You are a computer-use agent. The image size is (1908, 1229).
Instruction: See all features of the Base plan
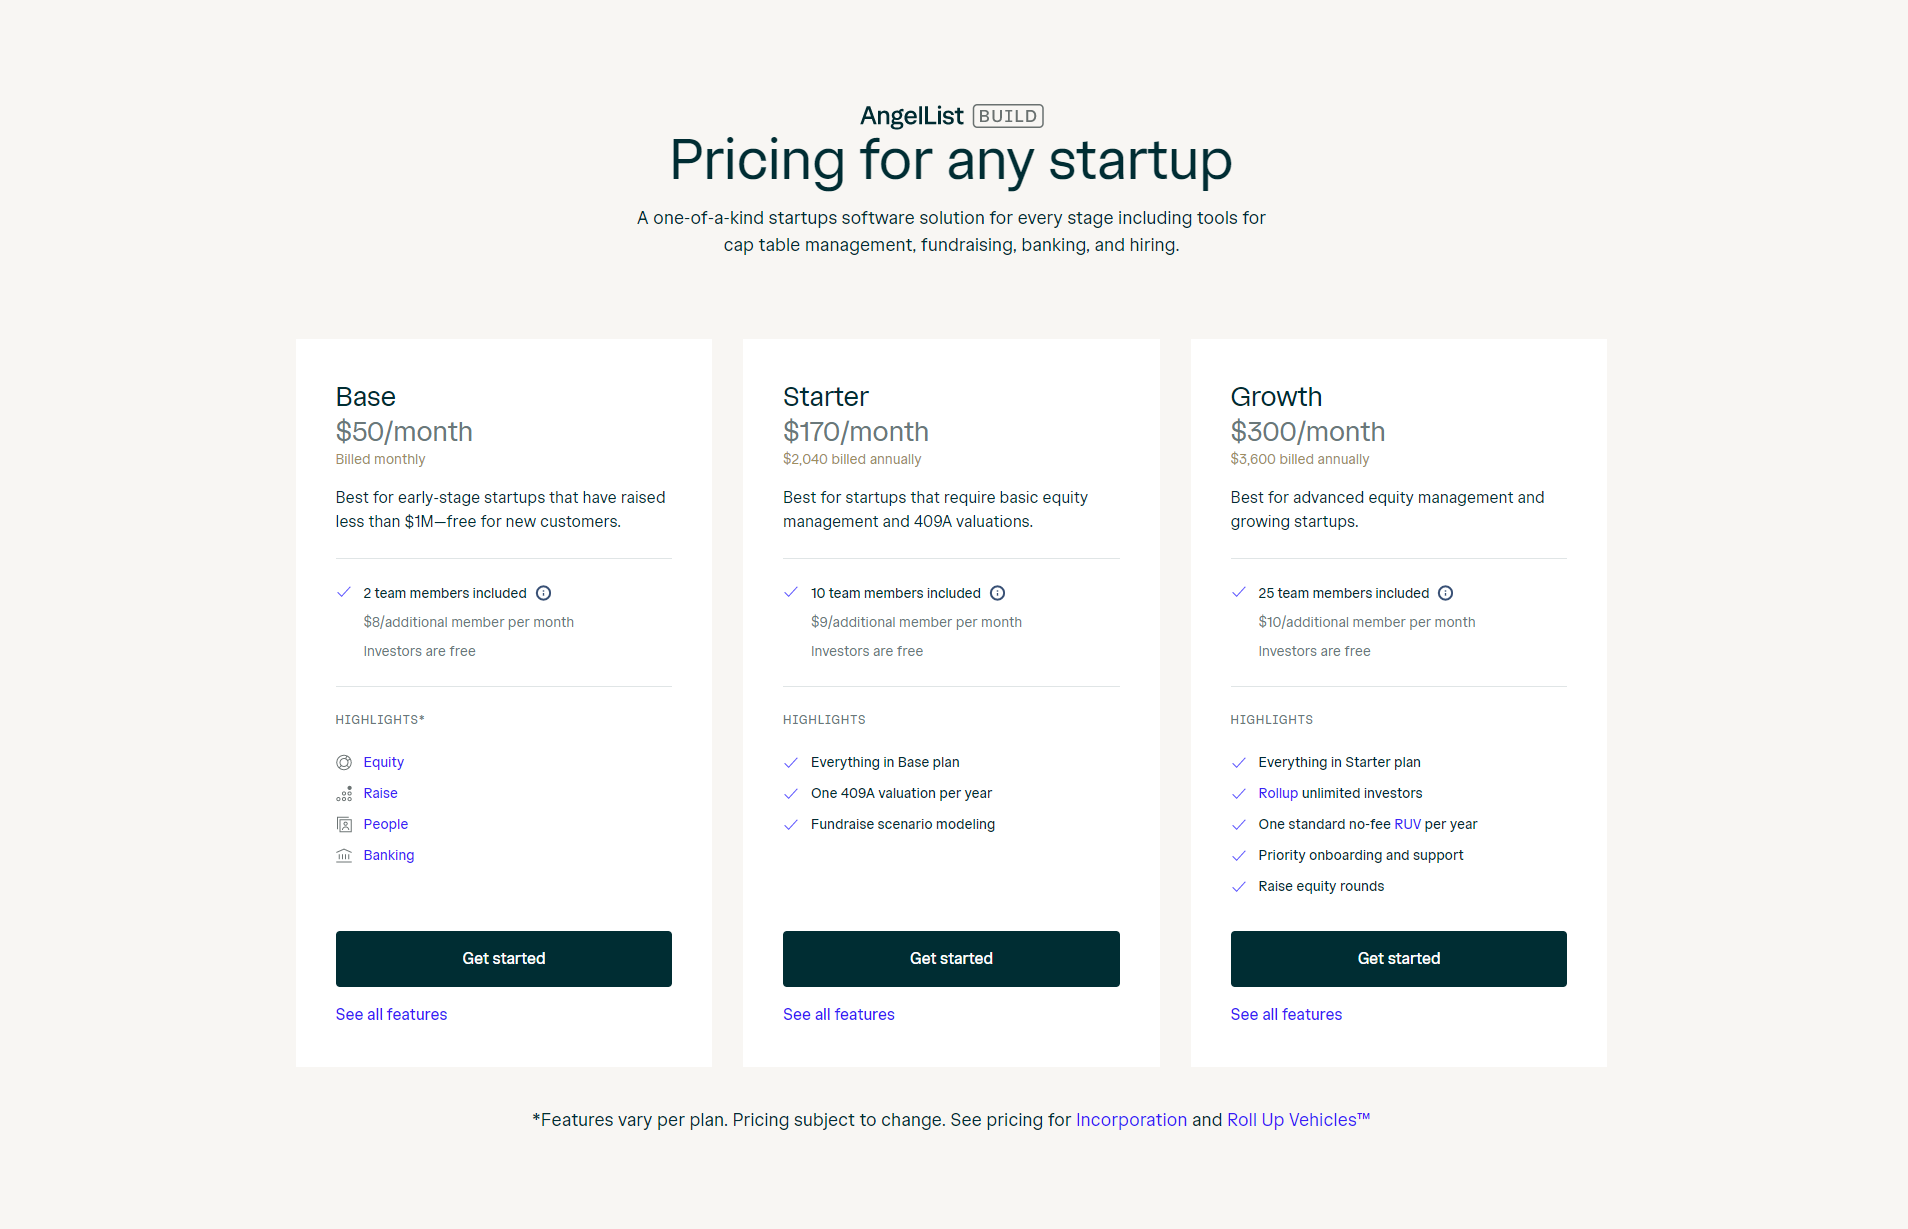[x=391, y=1014]
